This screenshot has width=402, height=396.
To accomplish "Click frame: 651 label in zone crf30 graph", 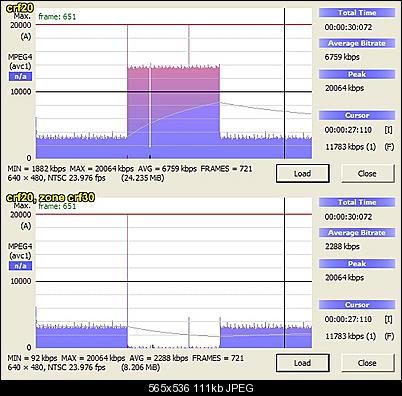I will point(57,206).
